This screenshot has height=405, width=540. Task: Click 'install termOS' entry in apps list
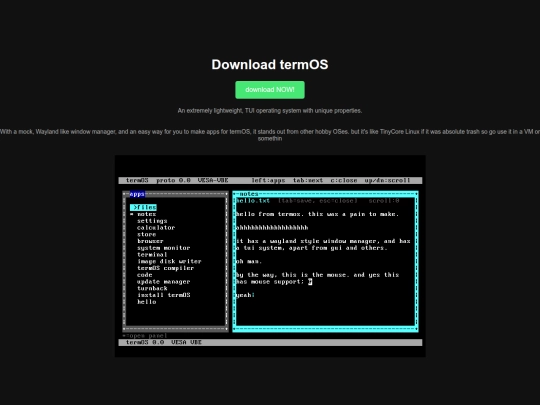[164, 295]
